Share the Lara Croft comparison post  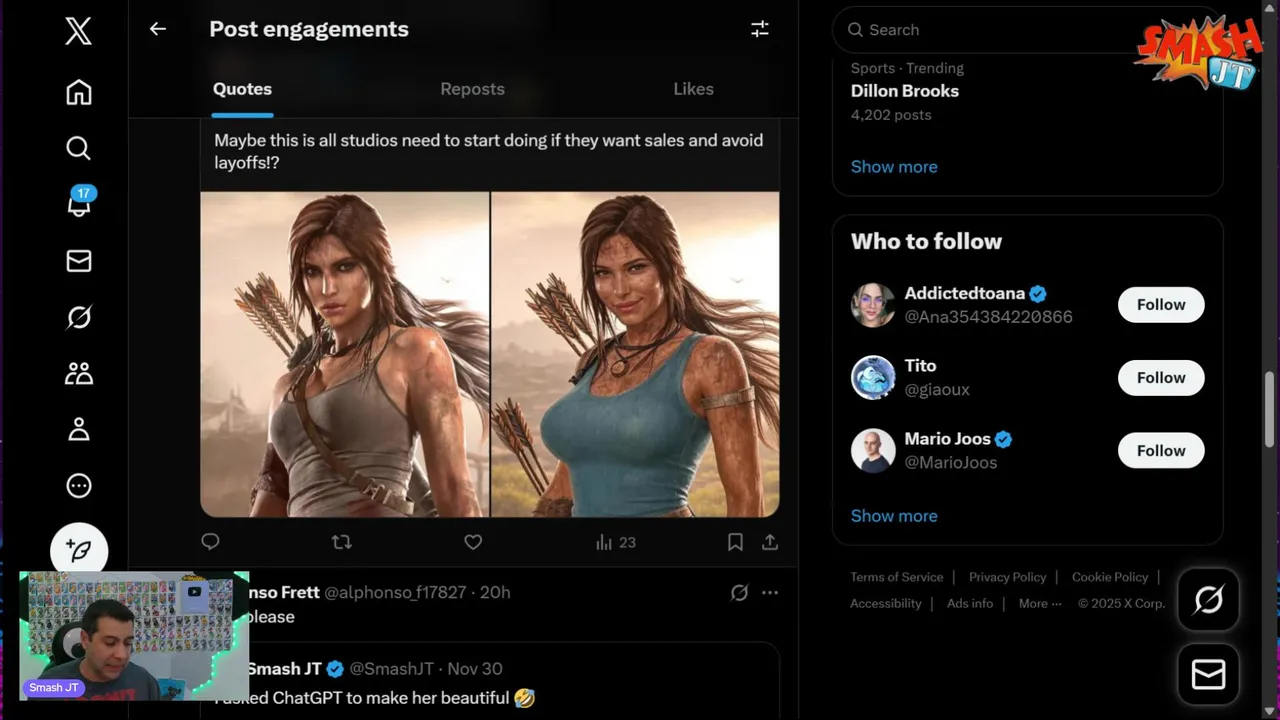(770, 542)
